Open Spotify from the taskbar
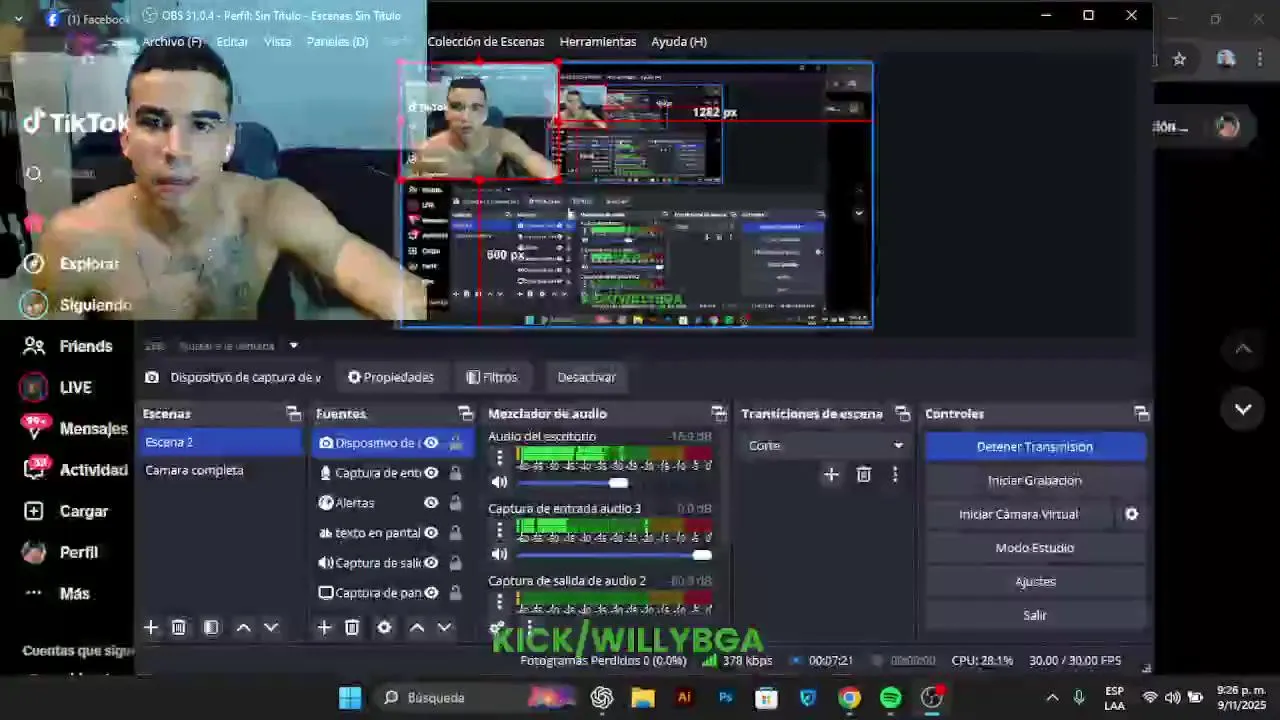 [x=890, y=697]
